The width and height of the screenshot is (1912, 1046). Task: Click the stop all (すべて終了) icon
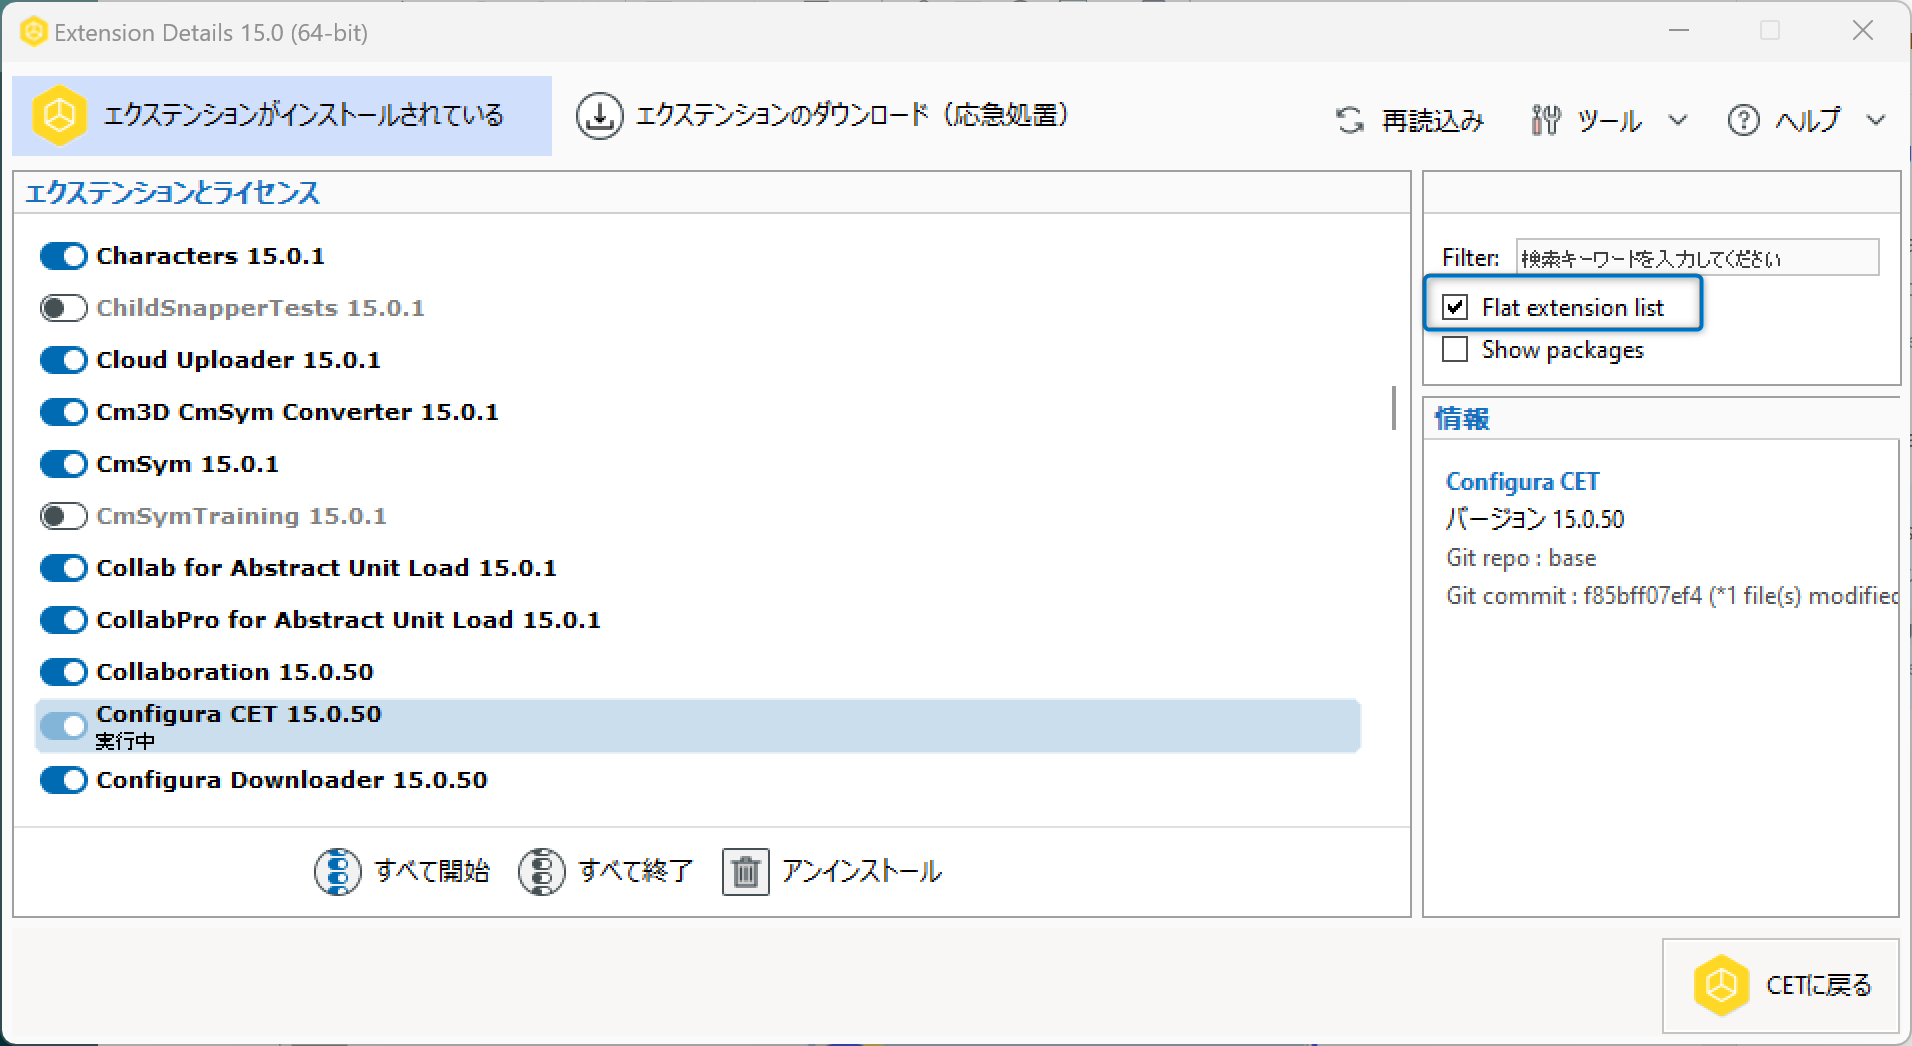click(x=541, y=872)
